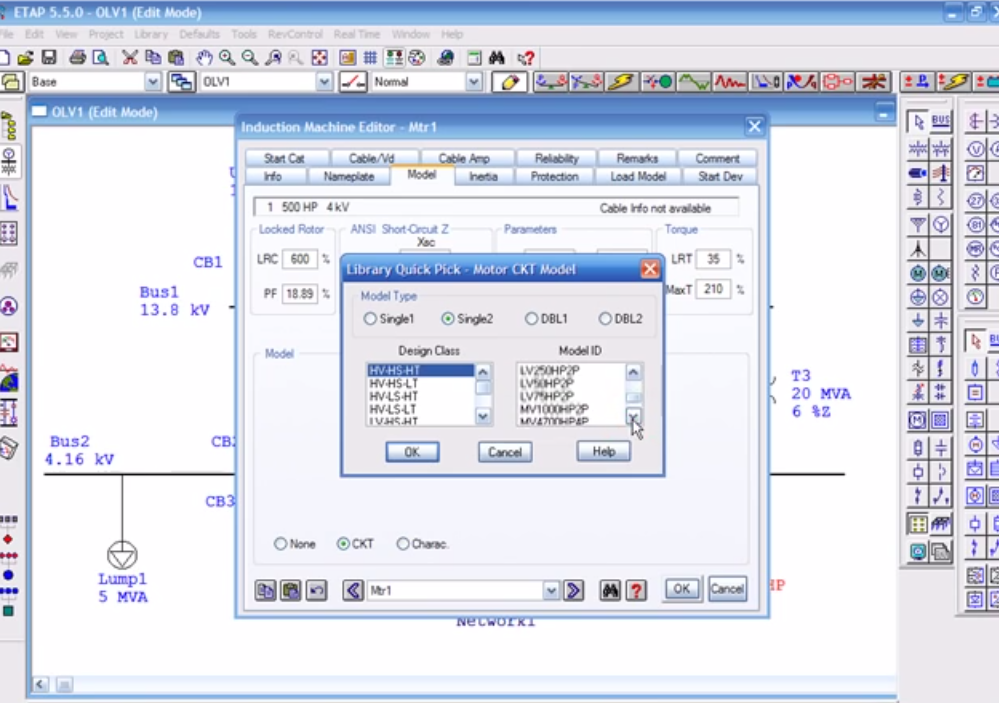
Task: Click Help in Library Quick Pick dialog
Action: click(x=603, y=451)
